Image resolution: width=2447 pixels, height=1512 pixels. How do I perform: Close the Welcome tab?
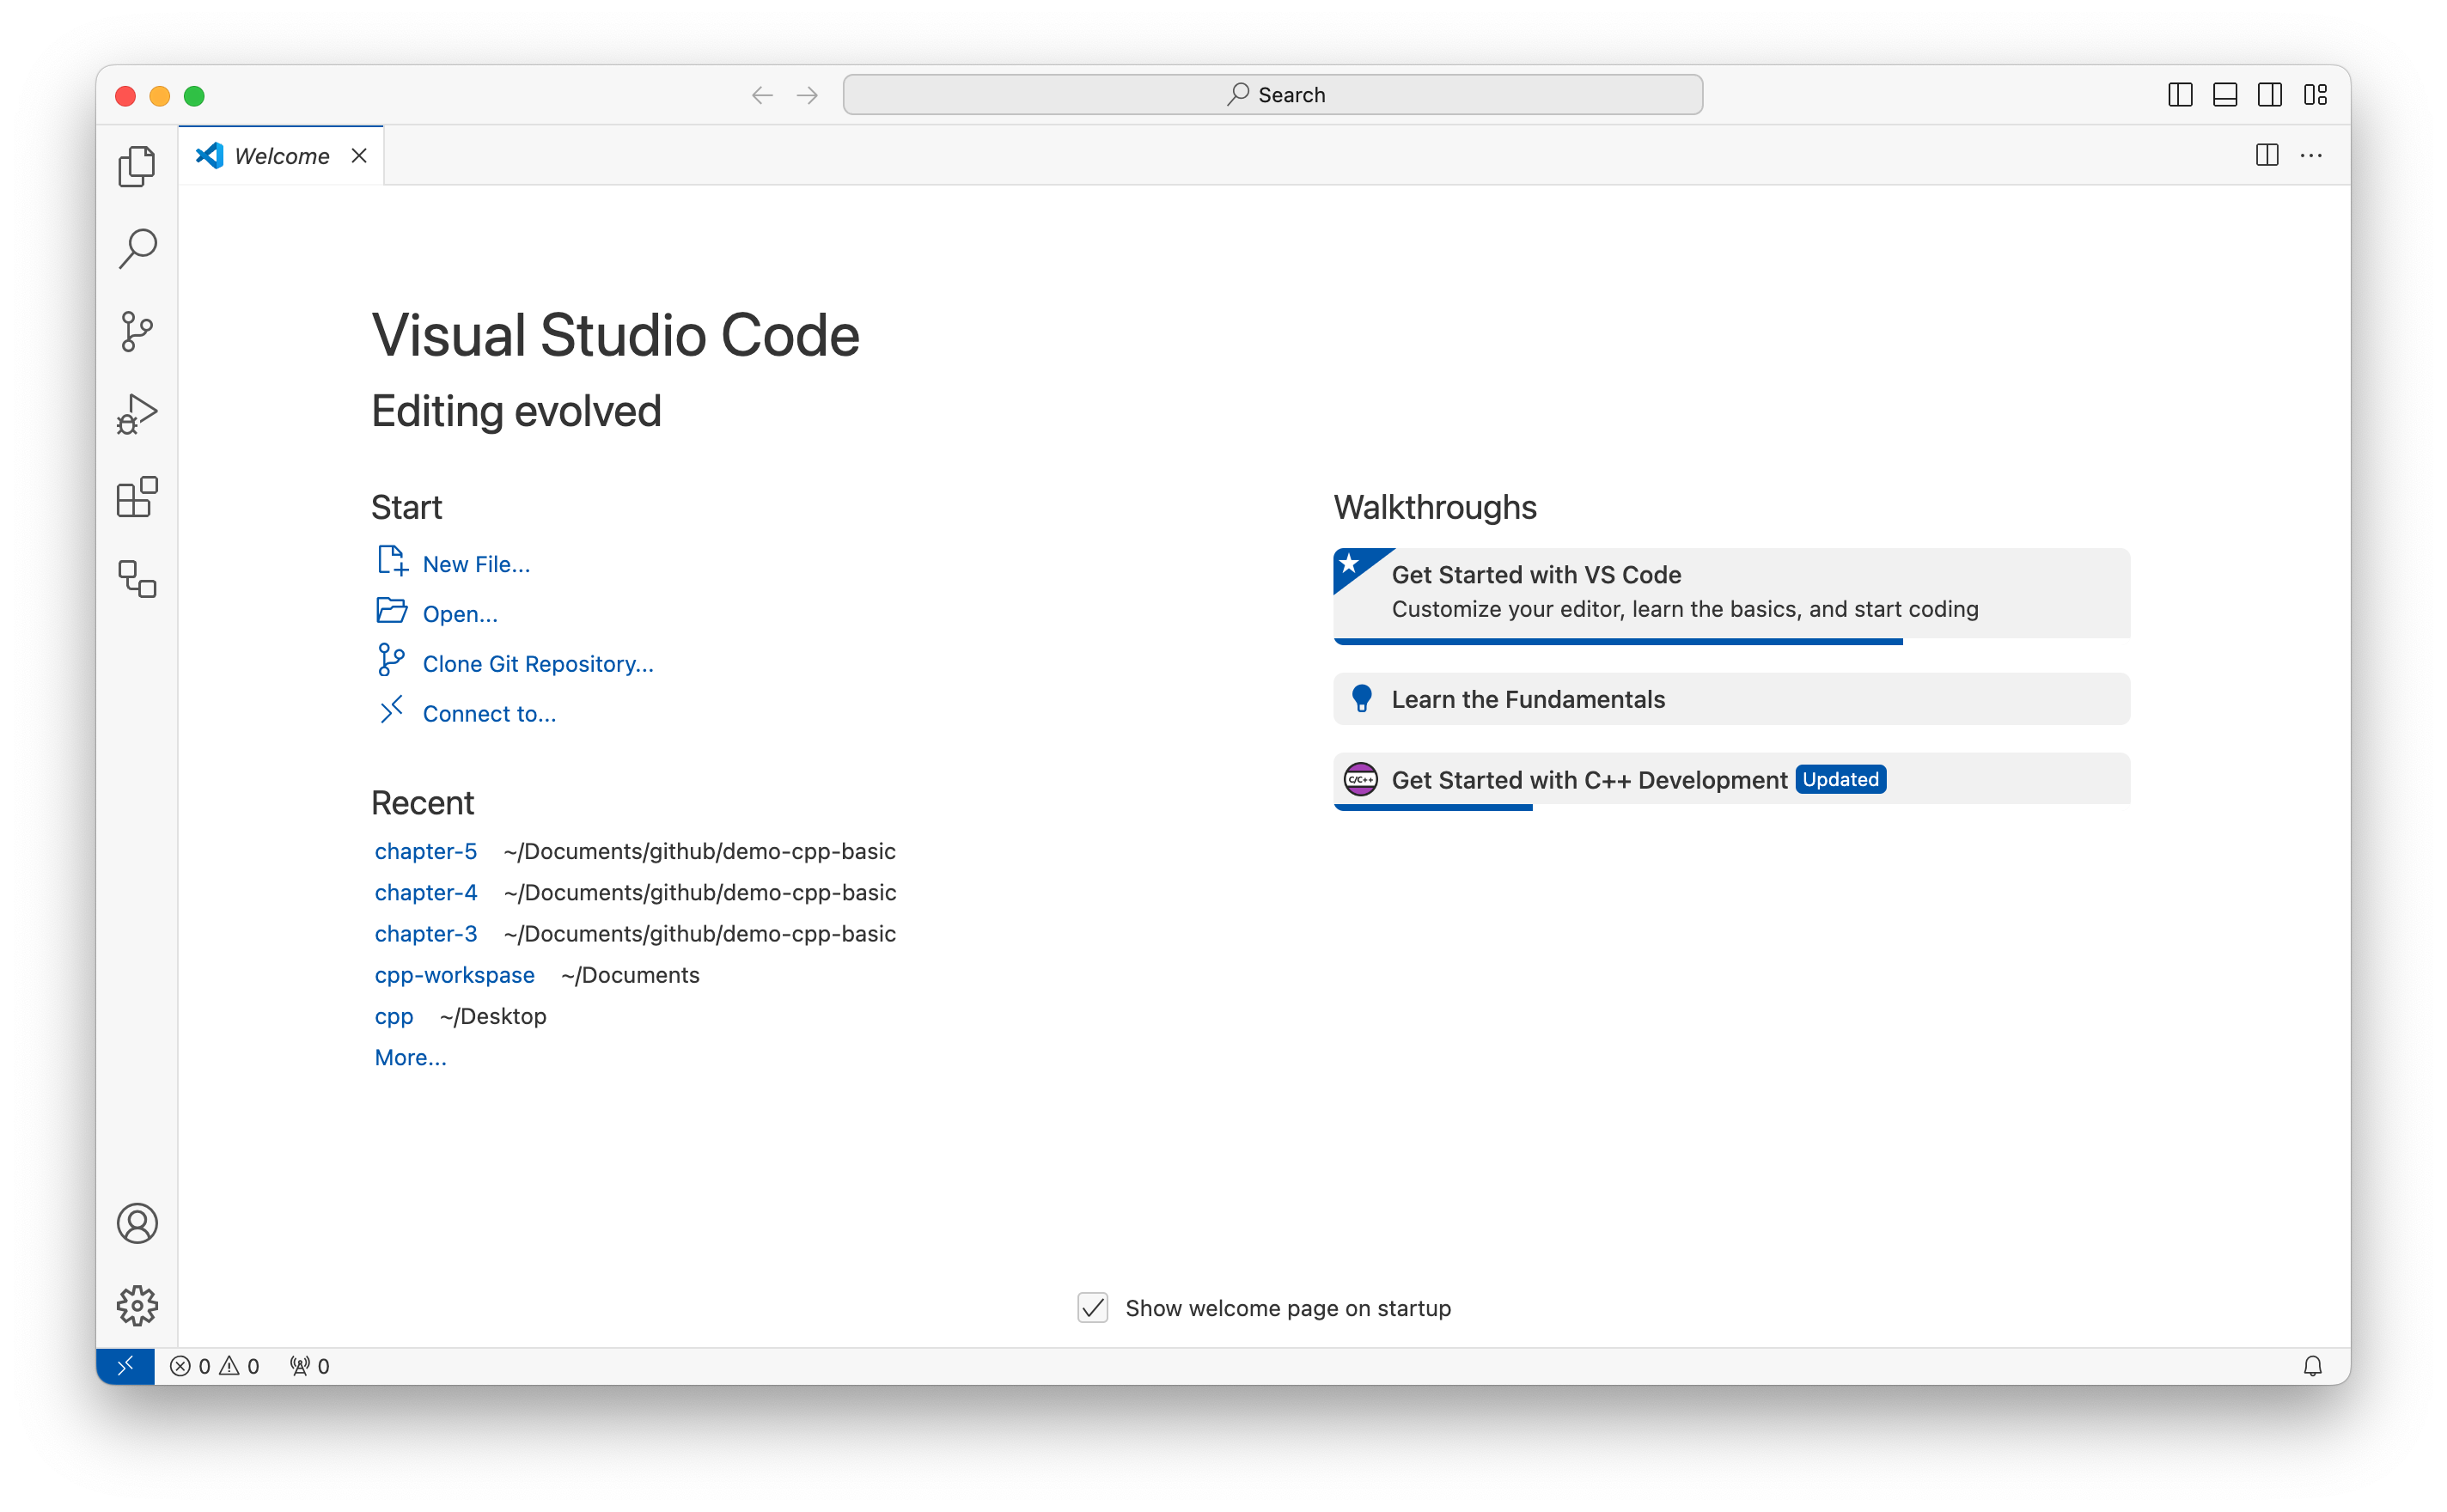coord(359,156)
